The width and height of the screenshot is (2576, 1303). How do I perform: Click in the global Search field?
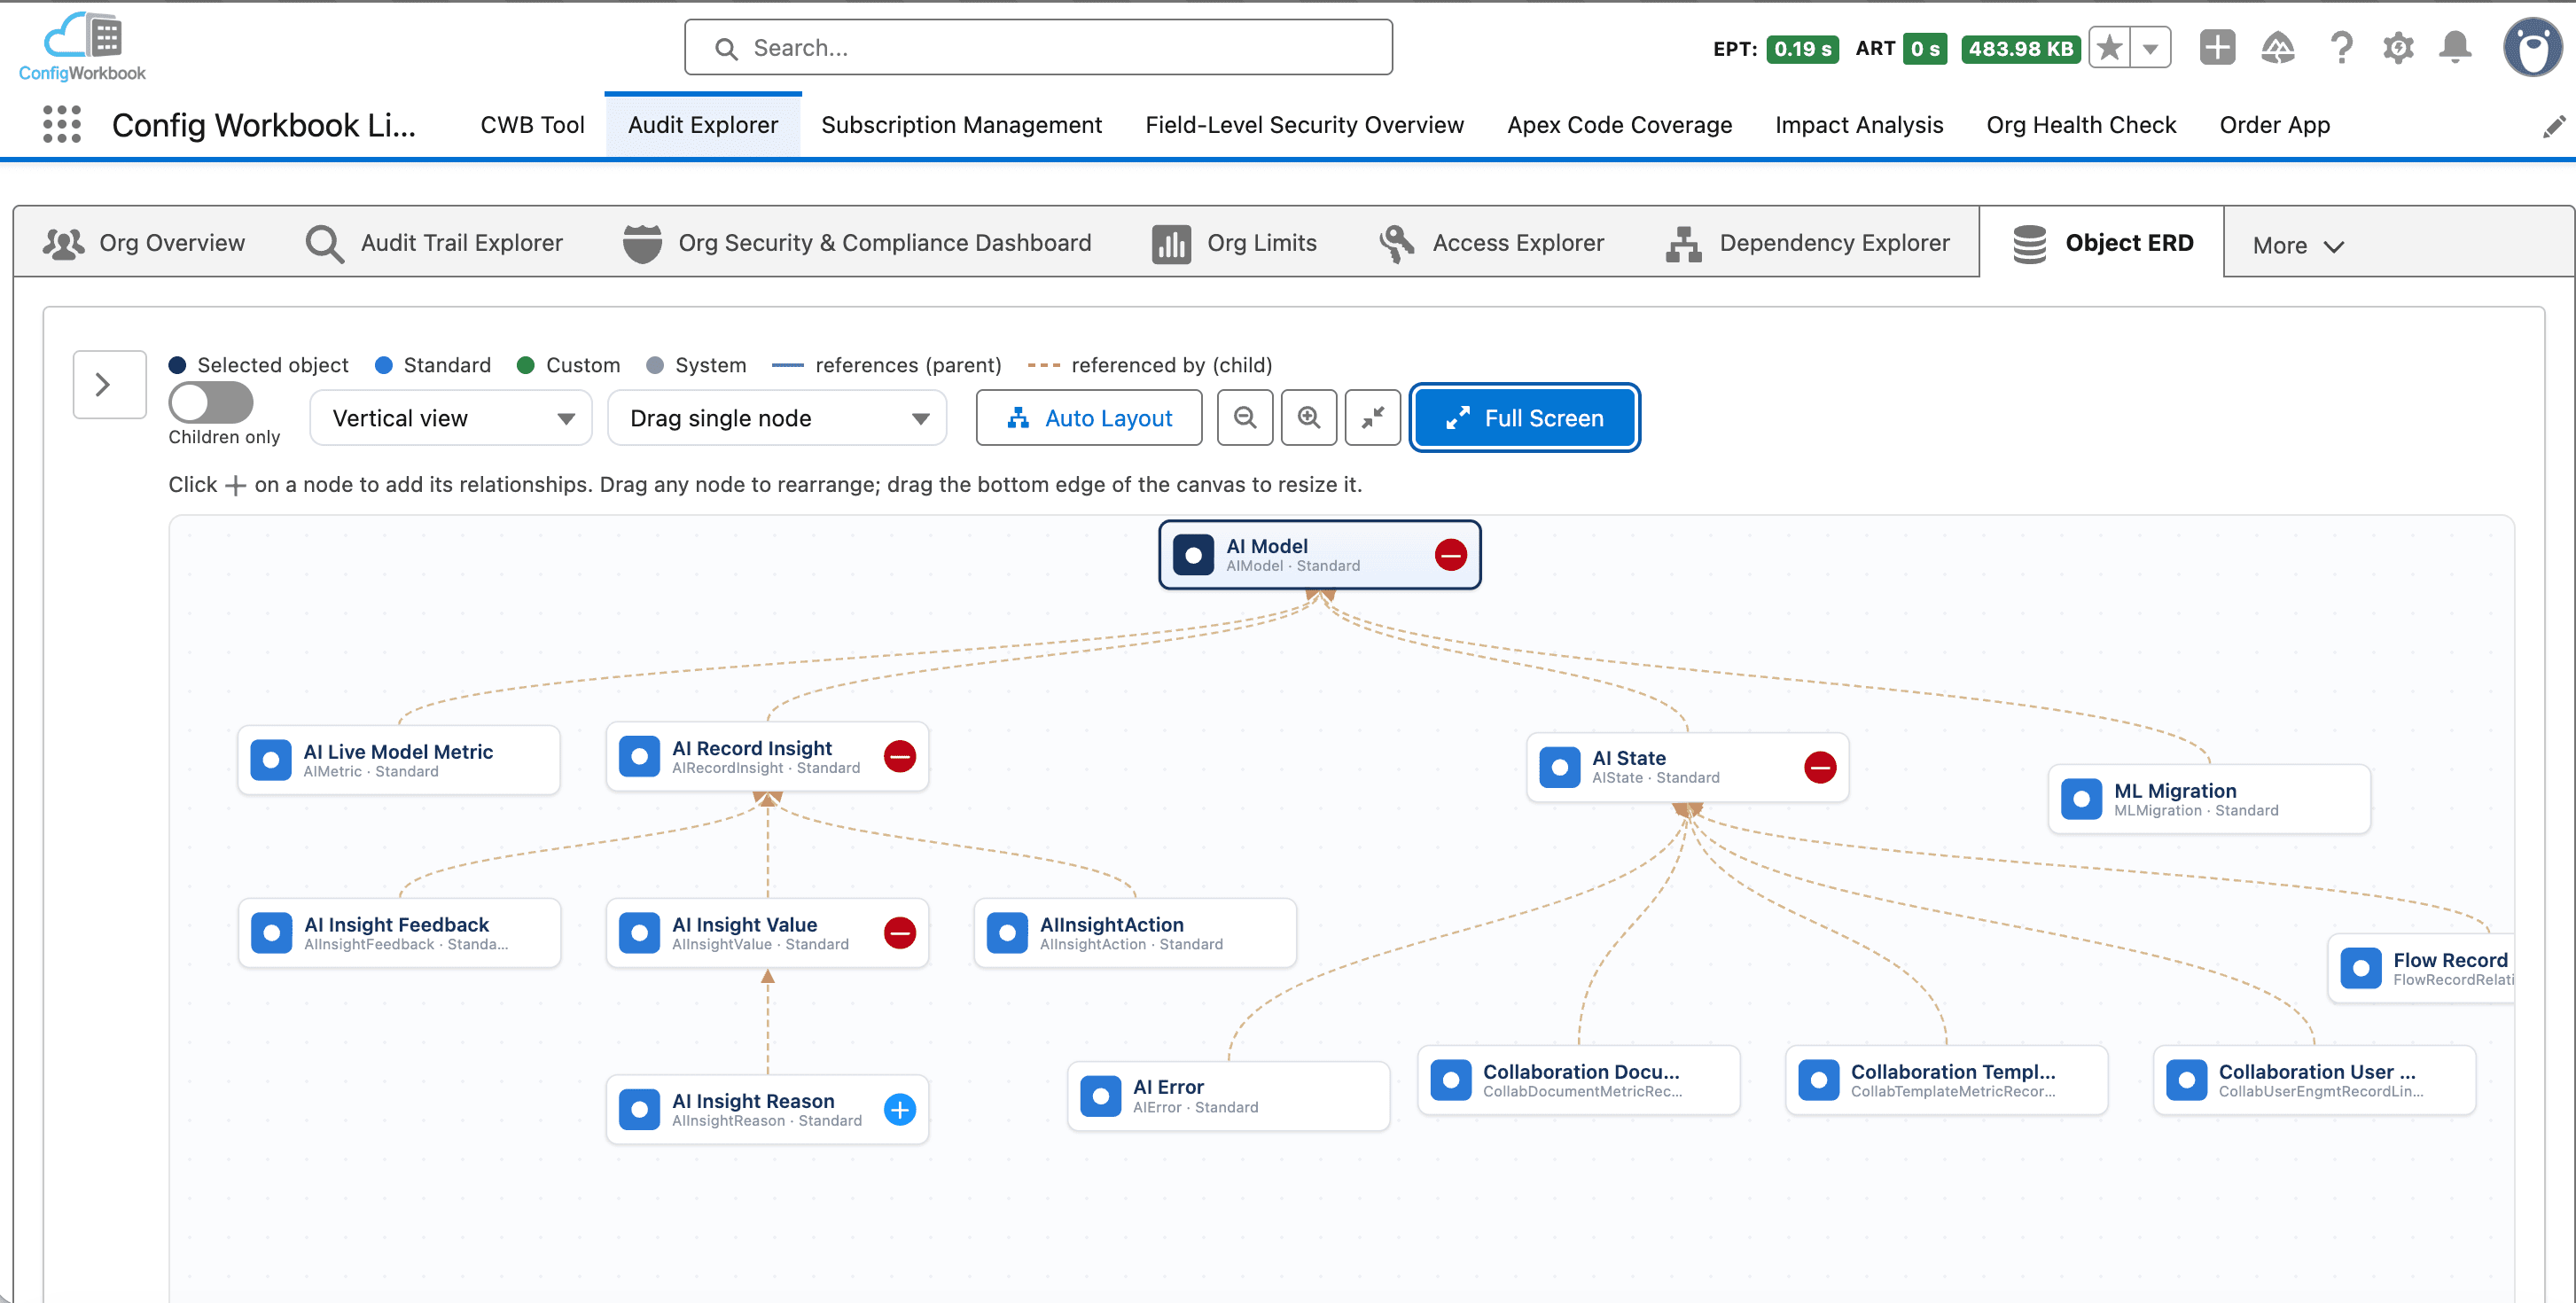[1038, 48]
